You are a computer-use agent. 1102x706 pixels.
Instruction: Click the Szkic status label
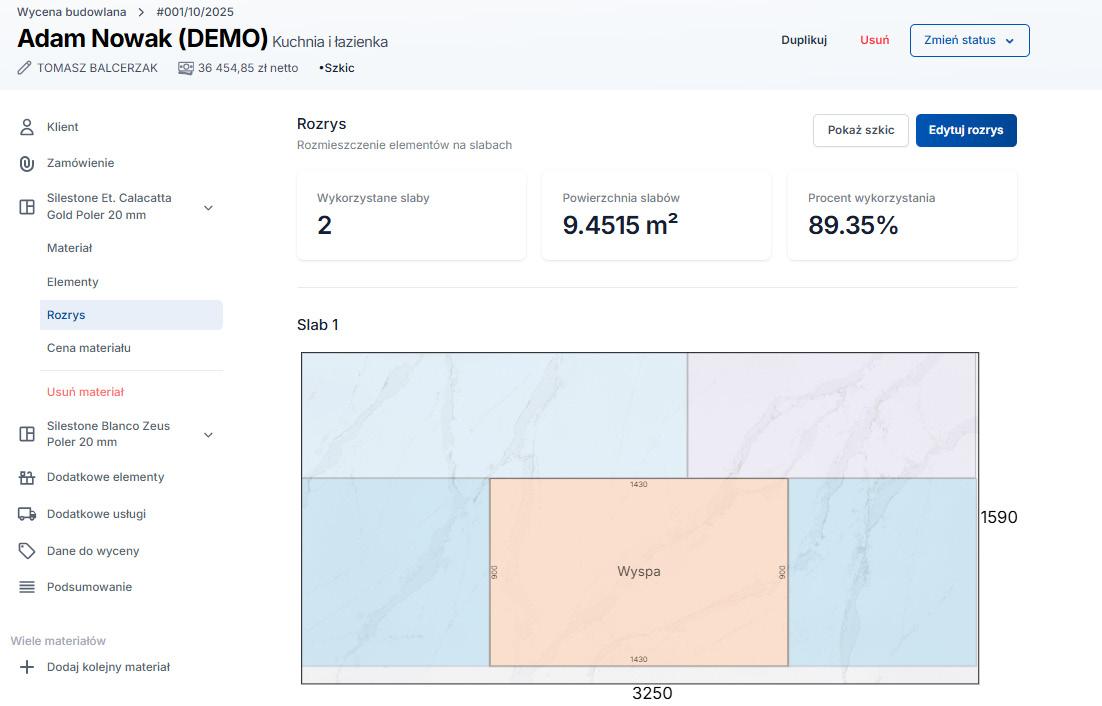[x=337, y=68]
